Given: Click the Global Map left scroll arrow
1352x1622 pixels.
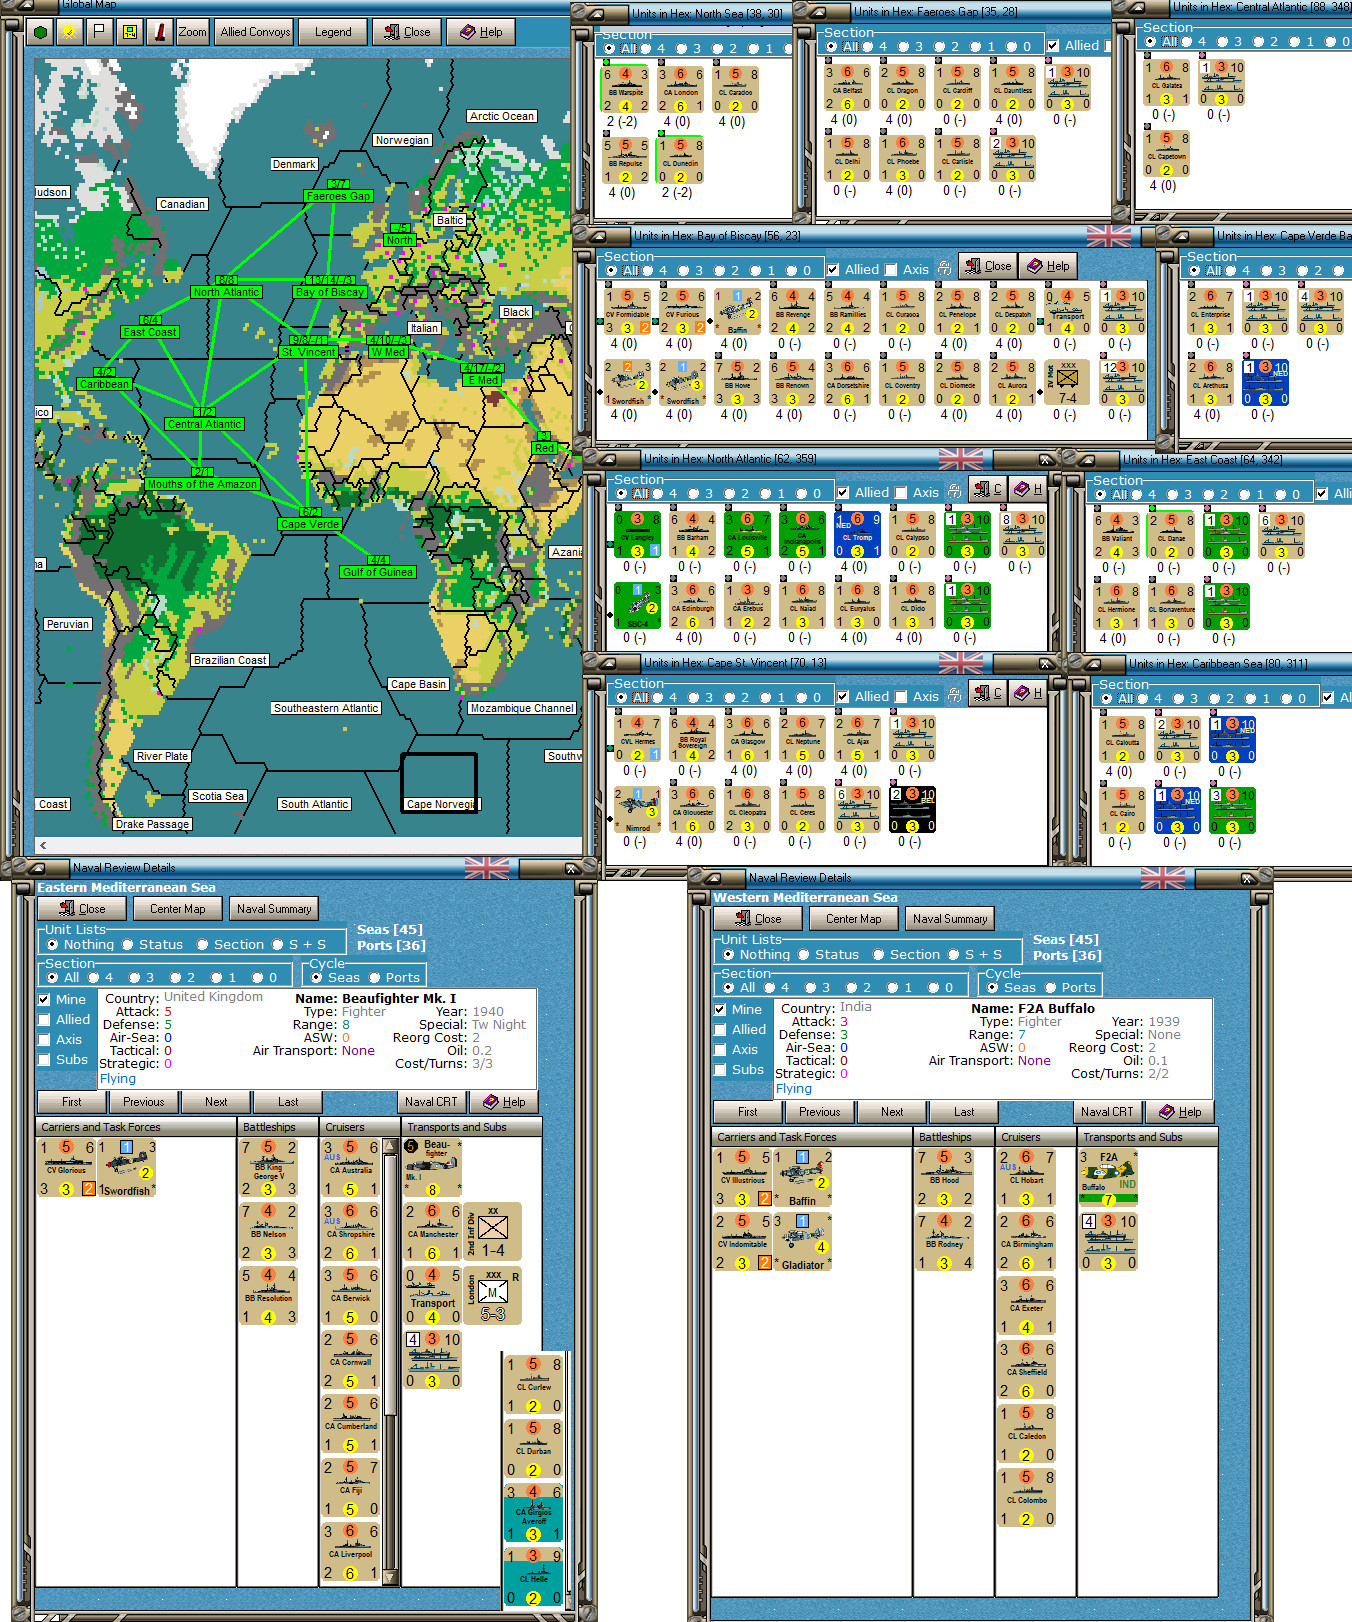Looking at the screenshot, I should 43,845.
